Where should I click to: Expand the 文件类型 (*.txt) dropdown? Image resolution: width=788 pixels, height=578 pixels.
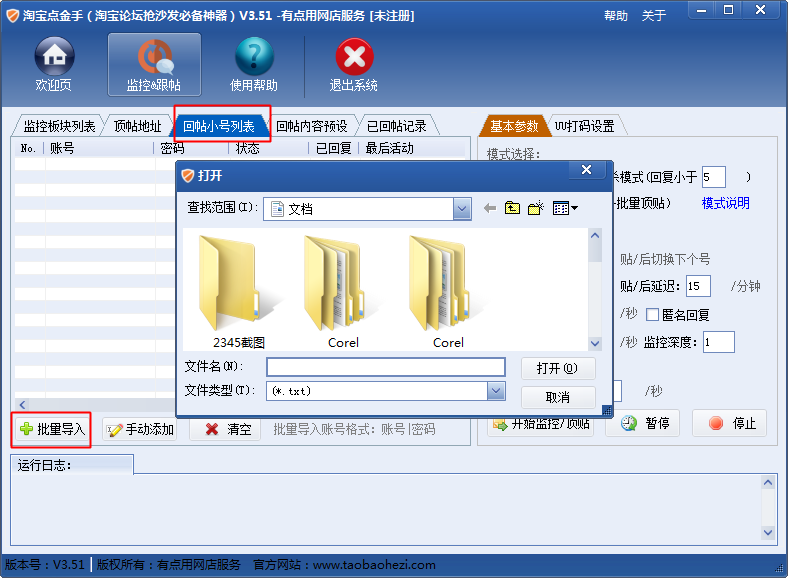(x=496, y=391)
